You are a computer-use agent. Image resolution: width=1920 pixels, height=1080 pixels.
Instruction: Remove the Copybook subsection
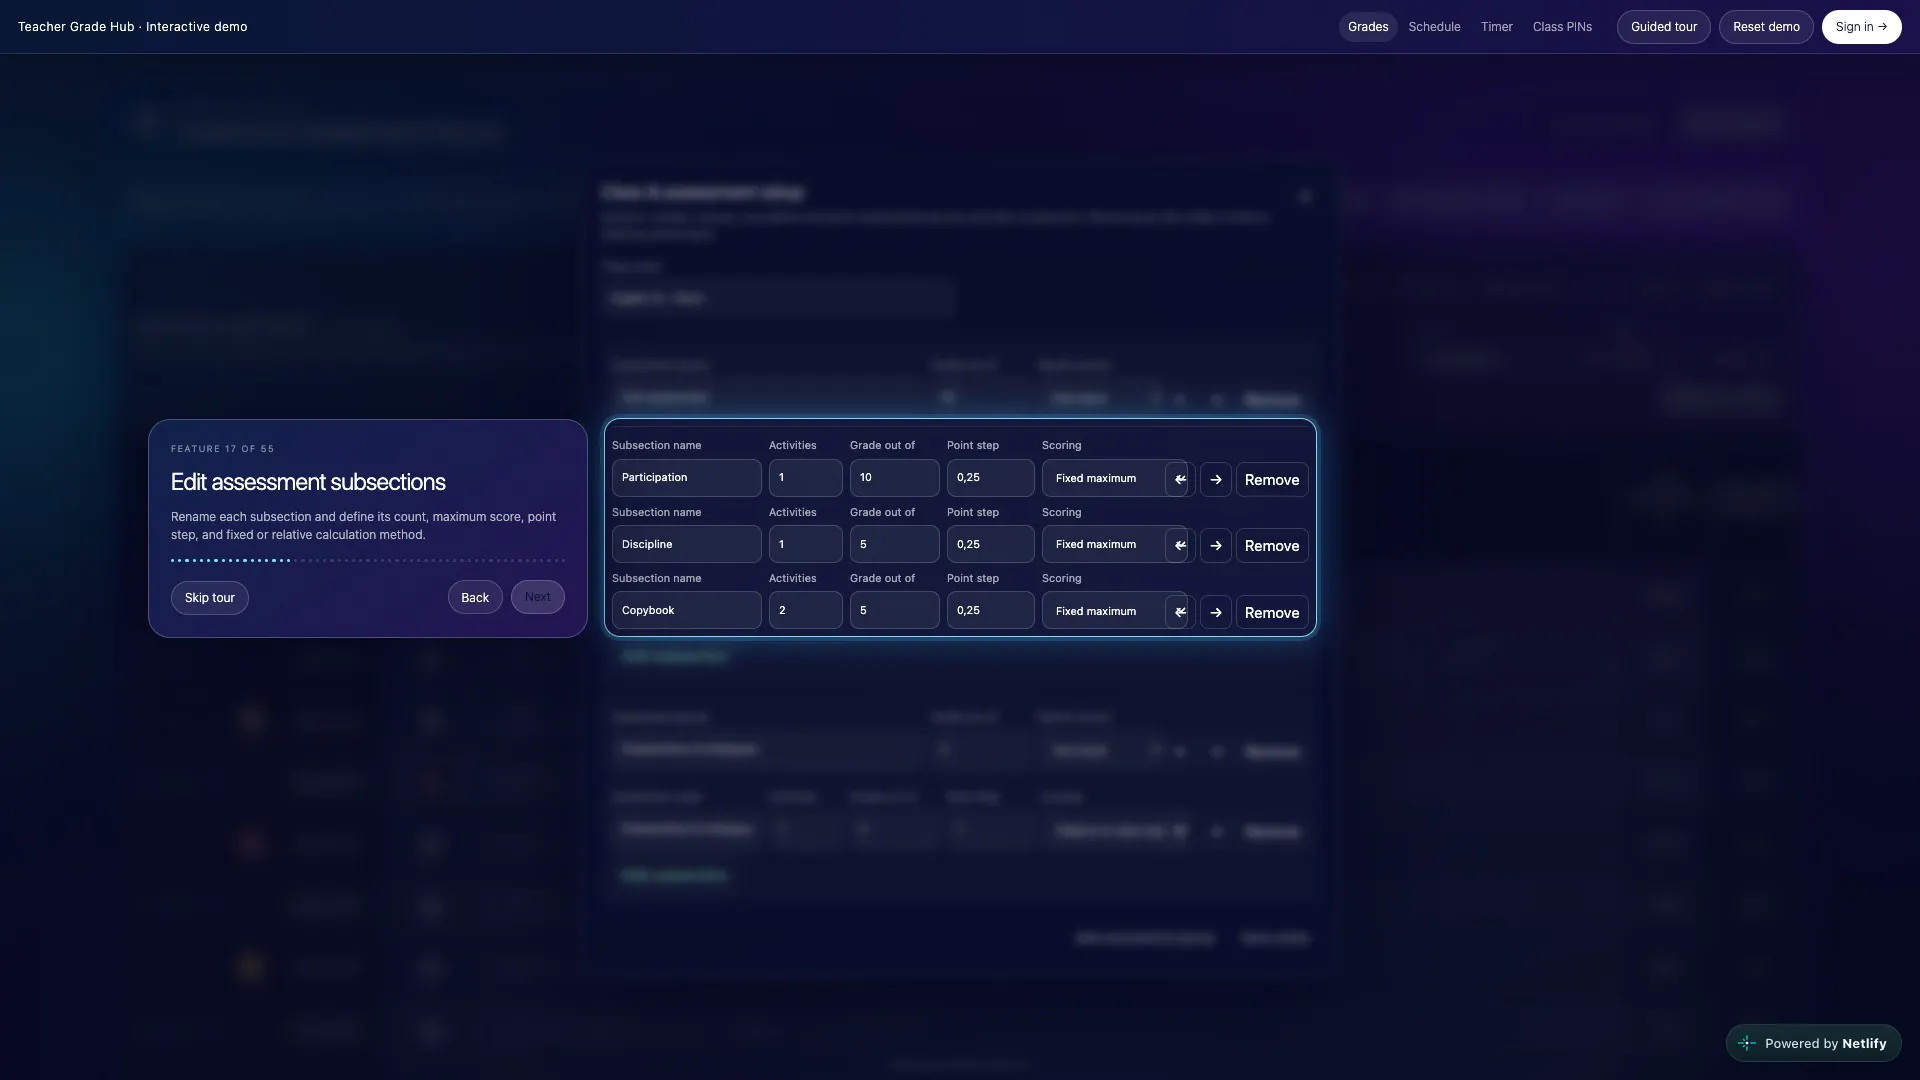pos(1272,612)
